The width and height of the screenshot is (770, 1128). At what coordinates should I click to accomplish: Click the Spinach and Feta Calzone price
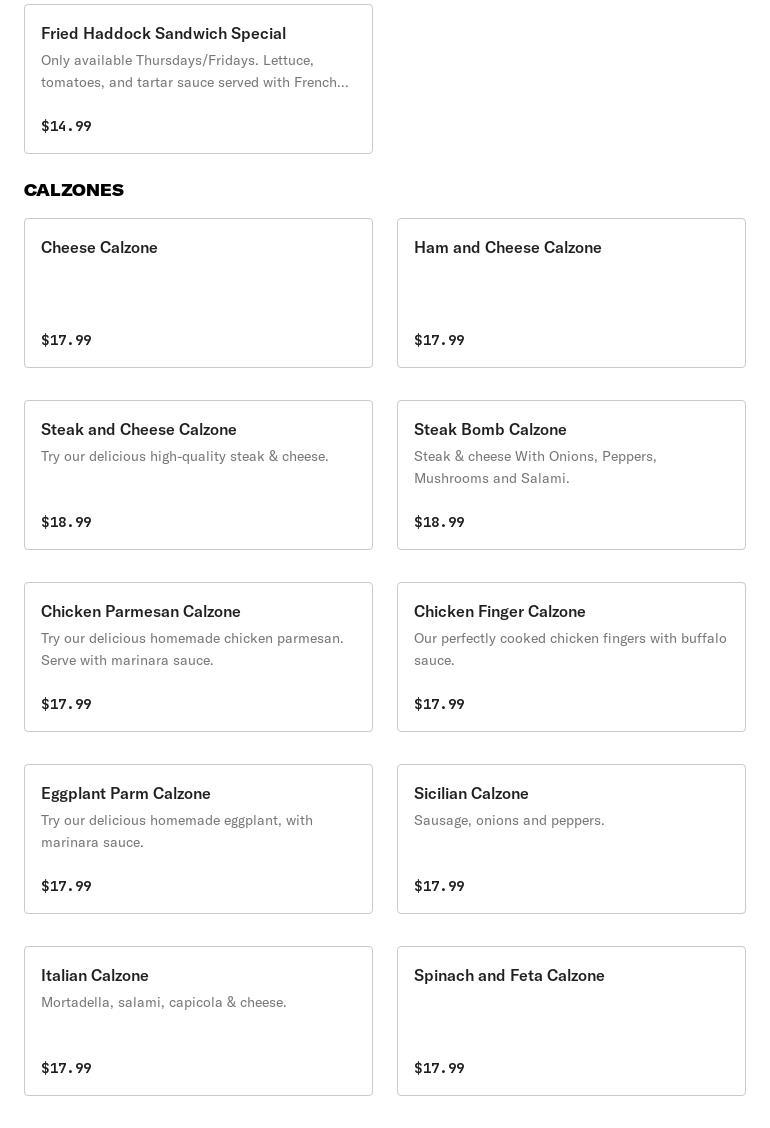click(439, 1068)
